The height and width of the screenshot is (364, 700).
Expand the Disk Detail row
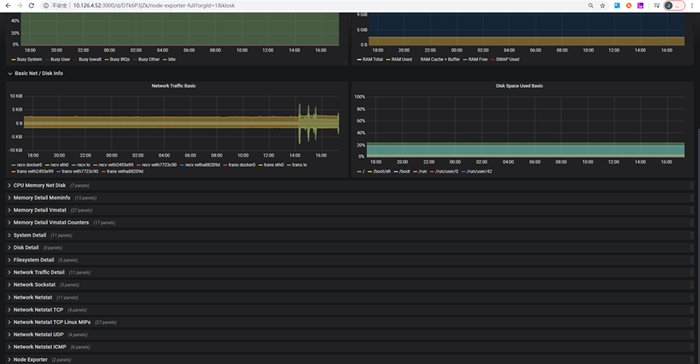[x=349, y=247]
